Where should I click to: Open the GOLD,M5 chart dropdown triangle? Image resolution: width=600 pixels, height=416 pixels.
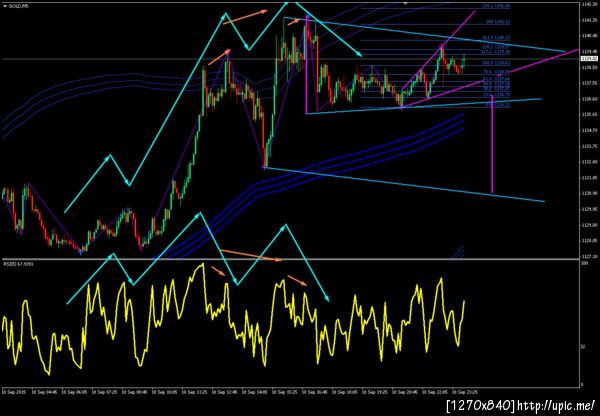point(4,6)
